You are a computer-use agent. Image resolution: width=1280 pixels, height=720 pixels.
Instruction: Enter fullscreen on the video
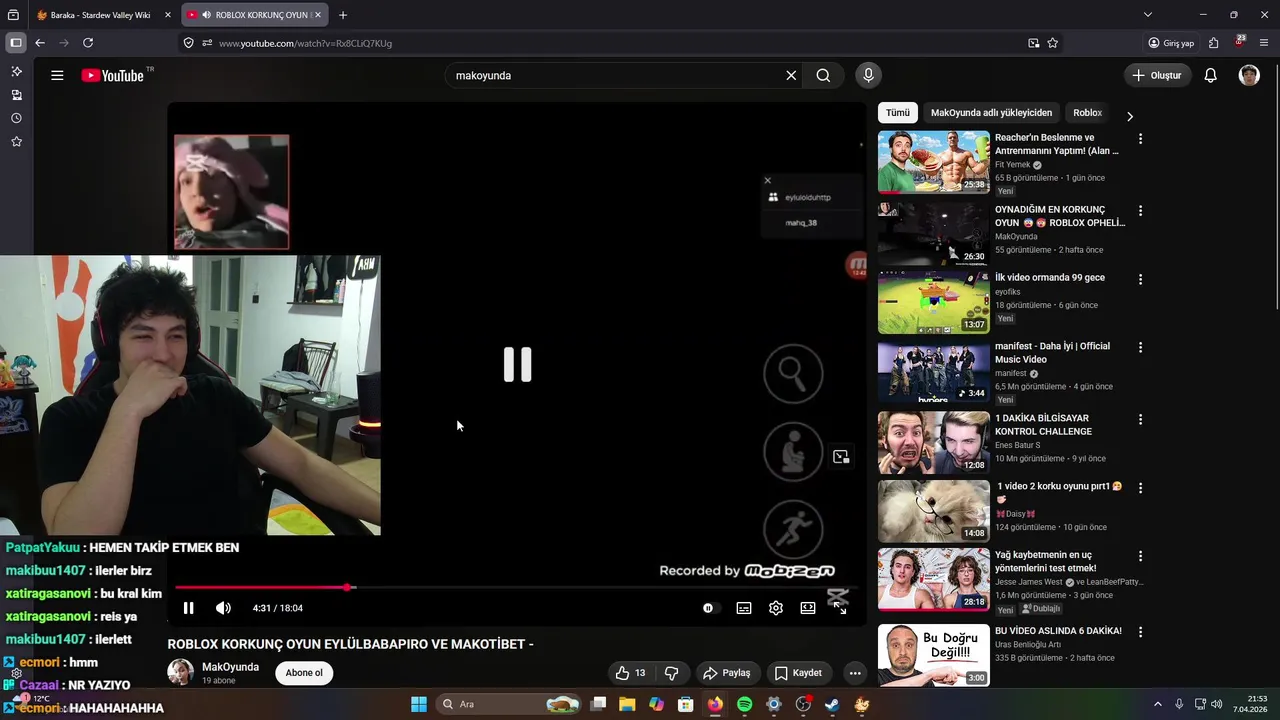click(x=840, y=608)
